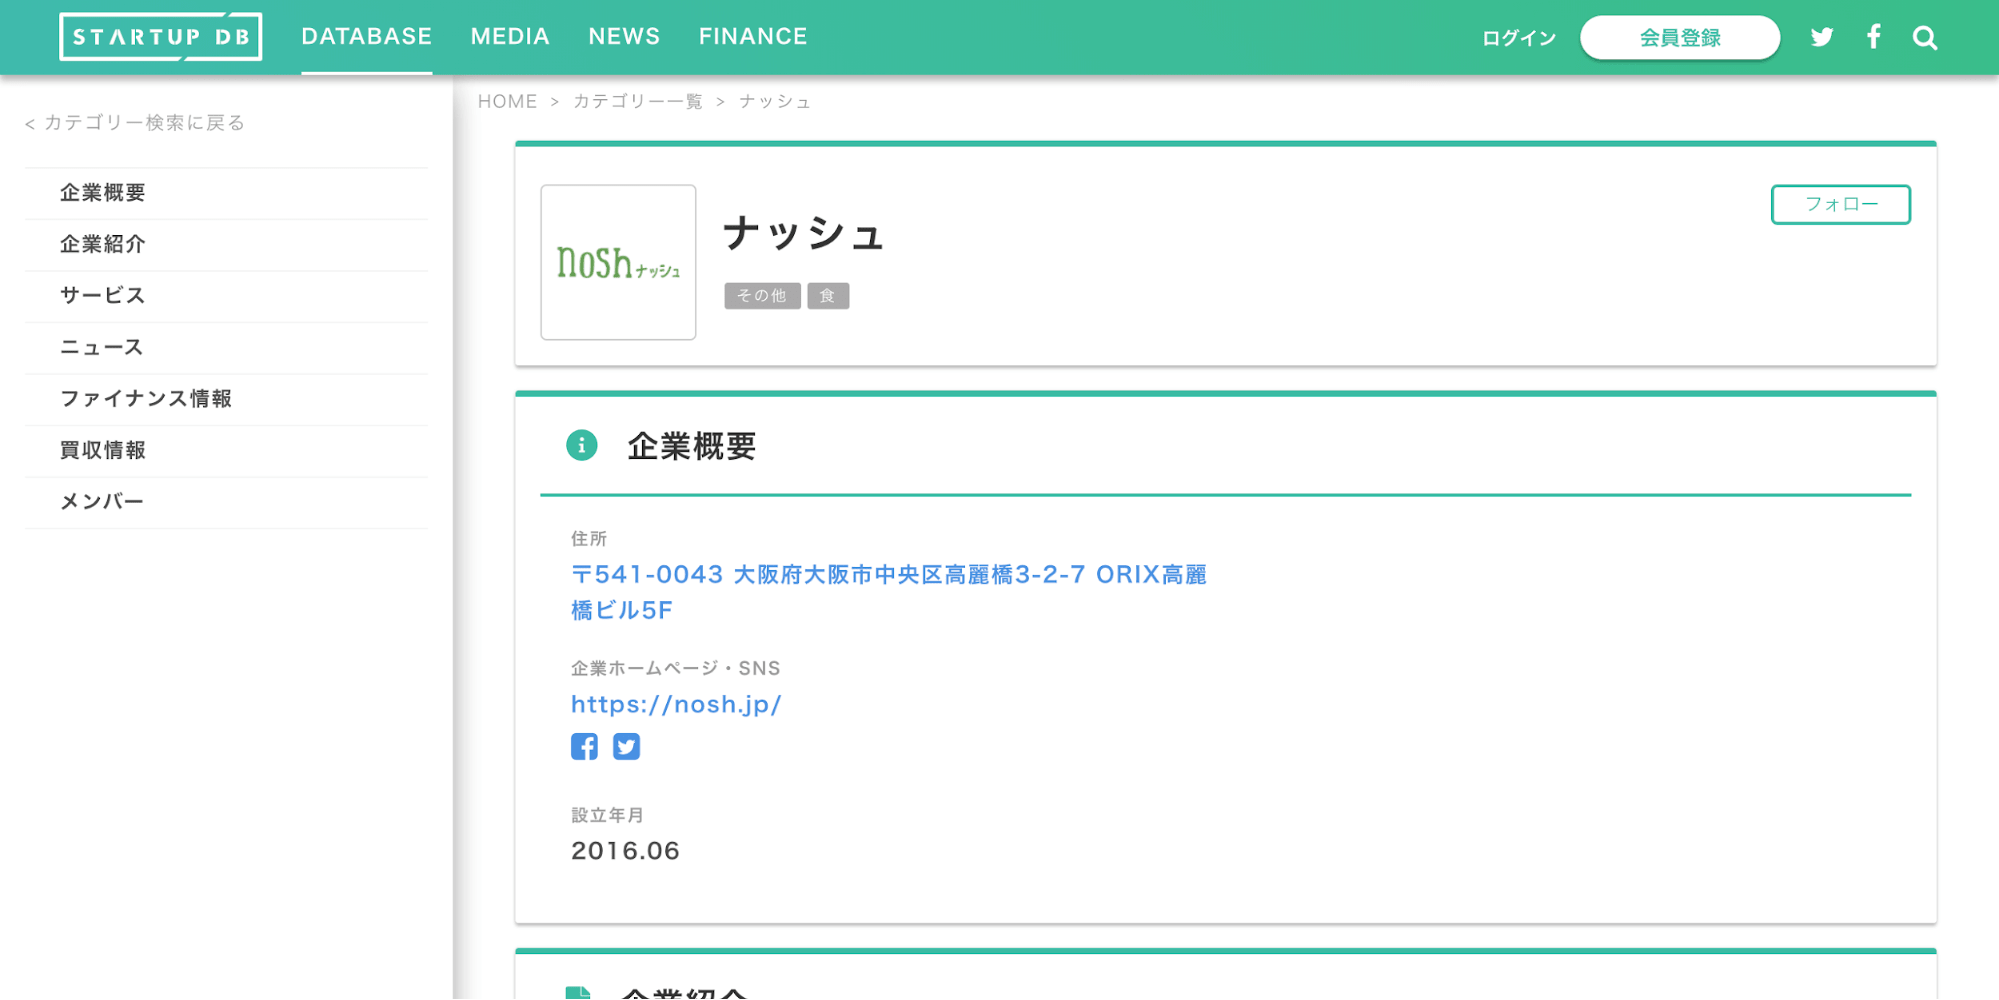Click the 住所 label

[x=589, y=539]
